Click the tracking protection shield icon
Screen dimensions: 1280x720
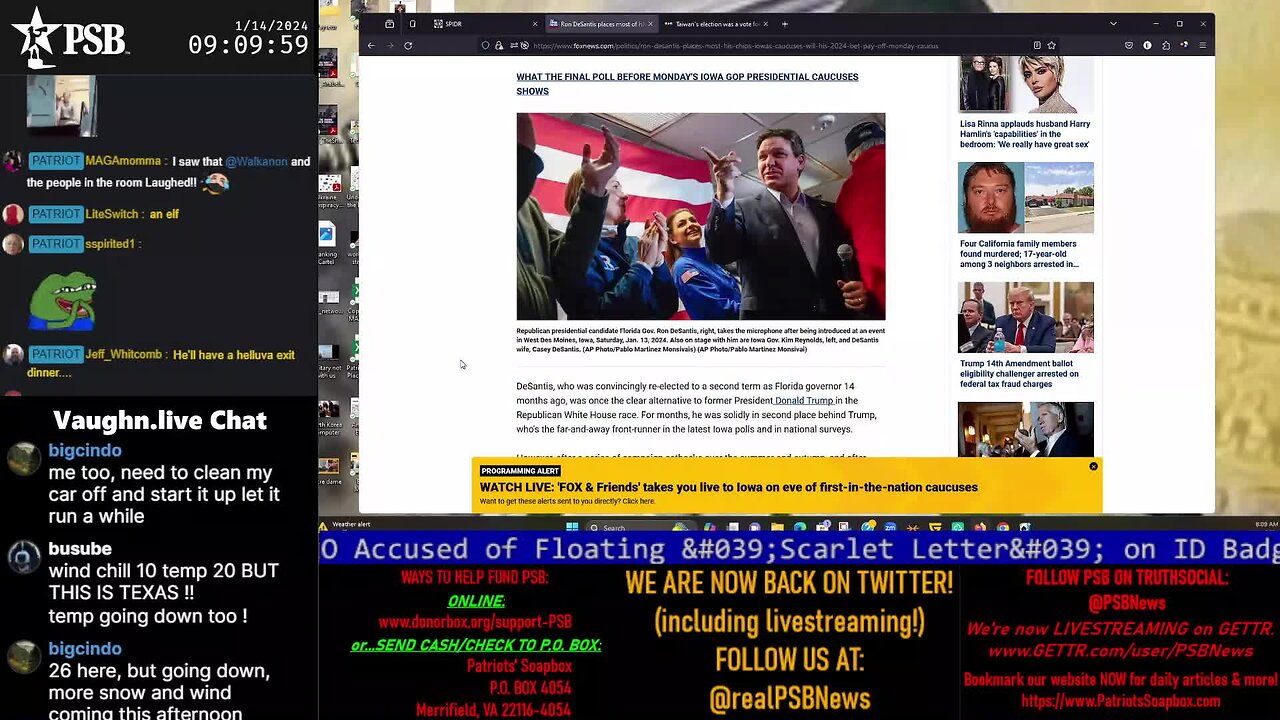coord(485,45)
